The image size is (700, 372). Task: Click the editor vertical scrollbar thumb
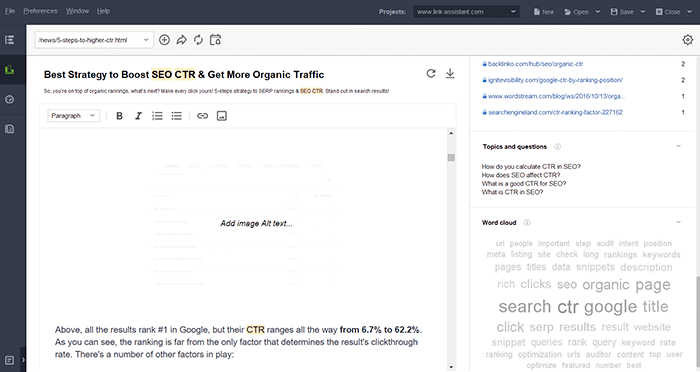451,158
